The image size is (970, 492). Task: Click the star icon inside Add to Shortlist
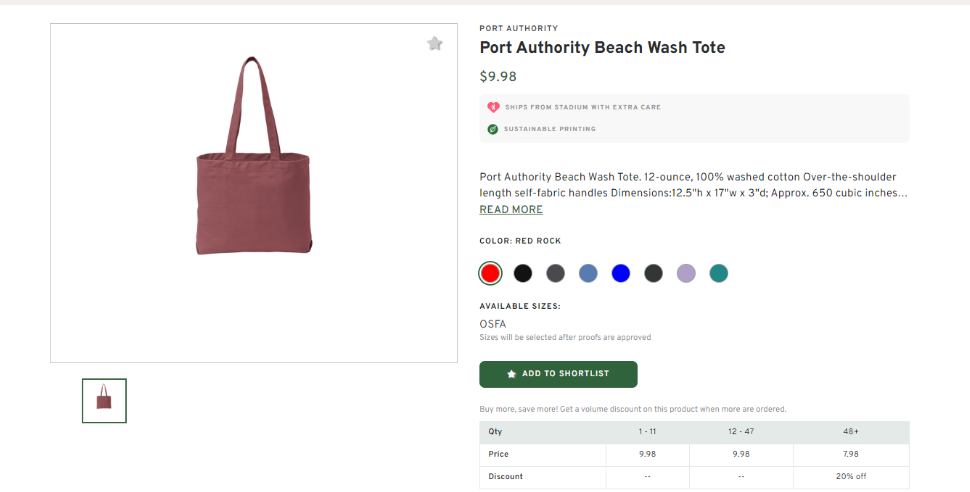511,374
